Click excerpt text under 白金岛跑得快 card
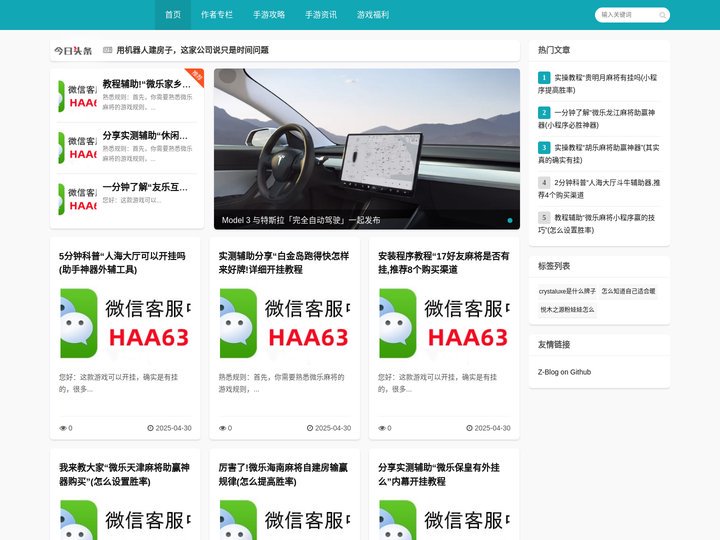 (281, 383)
